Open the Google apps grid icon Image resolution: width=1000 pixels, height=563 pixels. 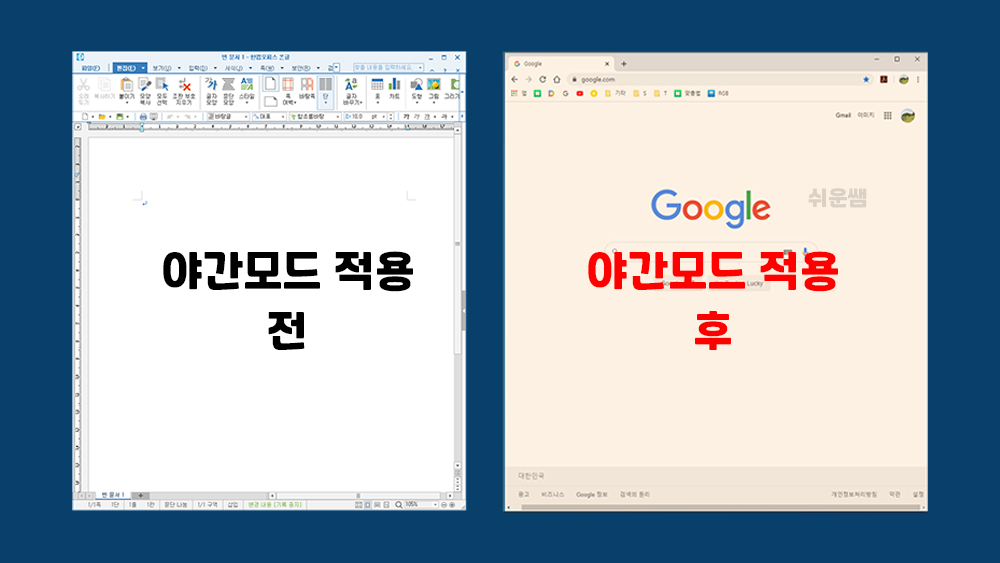pyautogui.click(x=888, y=115)
